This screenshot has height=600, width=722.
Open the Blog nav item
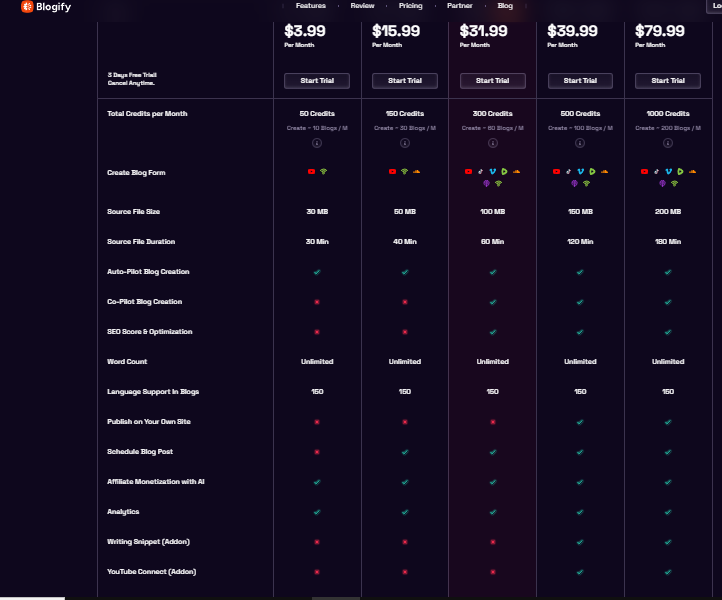pyautogui.click(x=505, y=6)
